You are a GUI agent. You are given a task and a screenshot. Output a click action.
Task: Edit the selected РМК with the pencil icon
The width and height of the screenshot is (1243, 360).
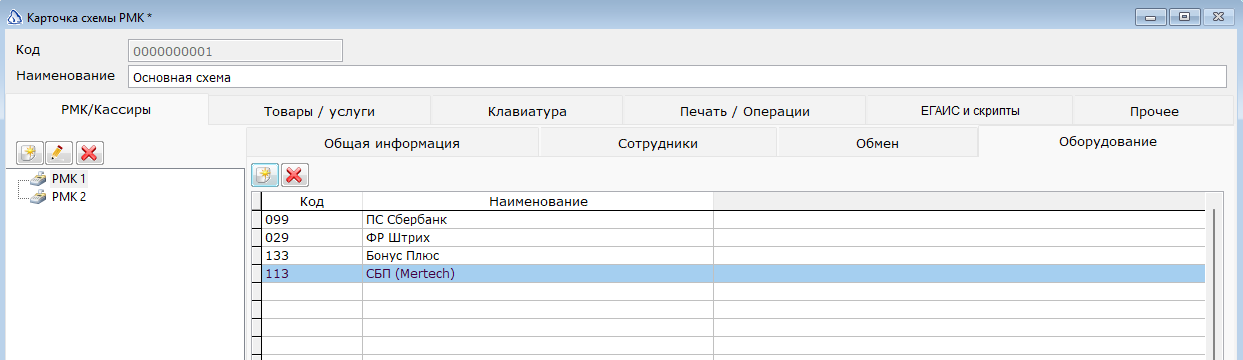pyautogui.click(x=60, y=153)
